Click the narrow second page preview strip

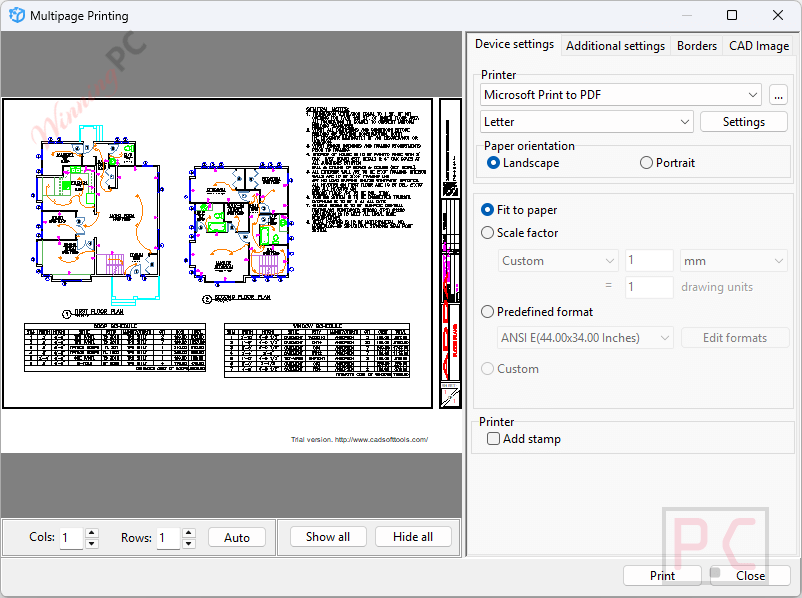click(x=451, y=254)
